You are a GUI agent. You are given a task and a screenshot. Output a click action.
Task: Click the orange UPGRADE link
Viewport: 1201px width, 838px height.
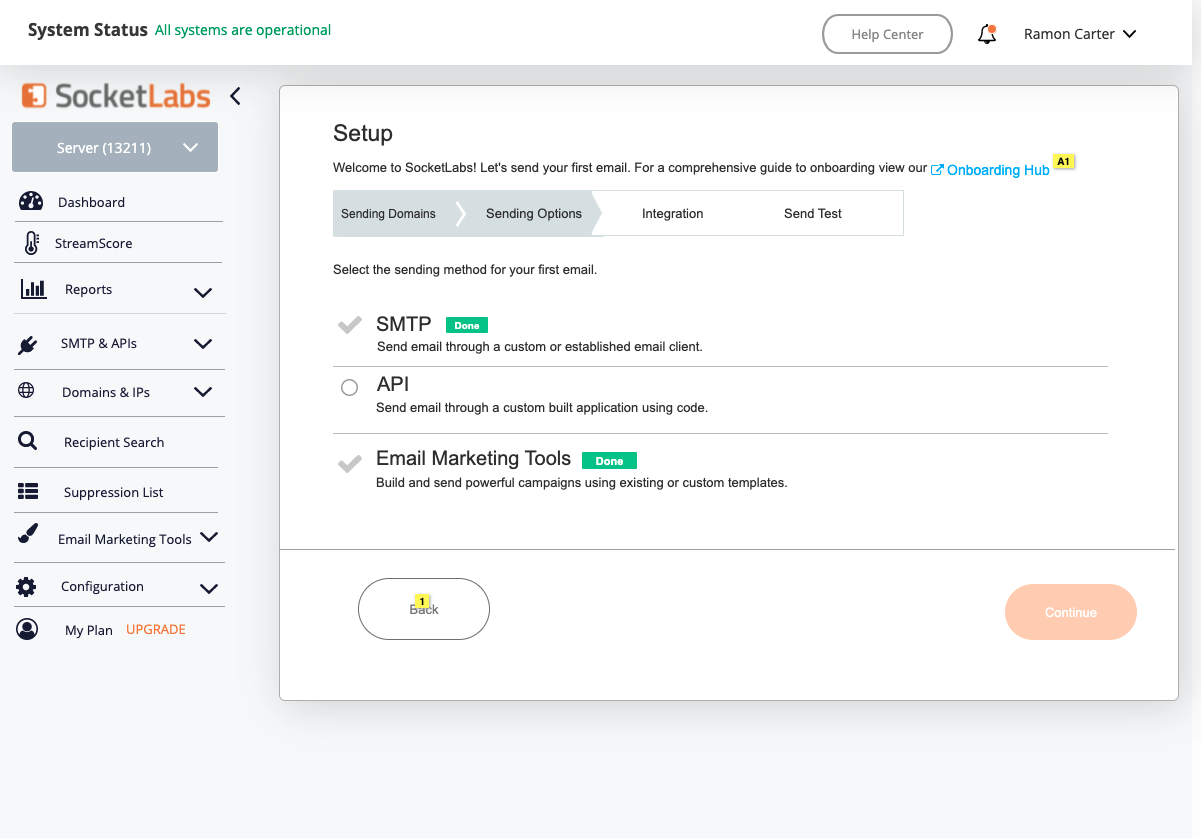(x=156, y=630)
